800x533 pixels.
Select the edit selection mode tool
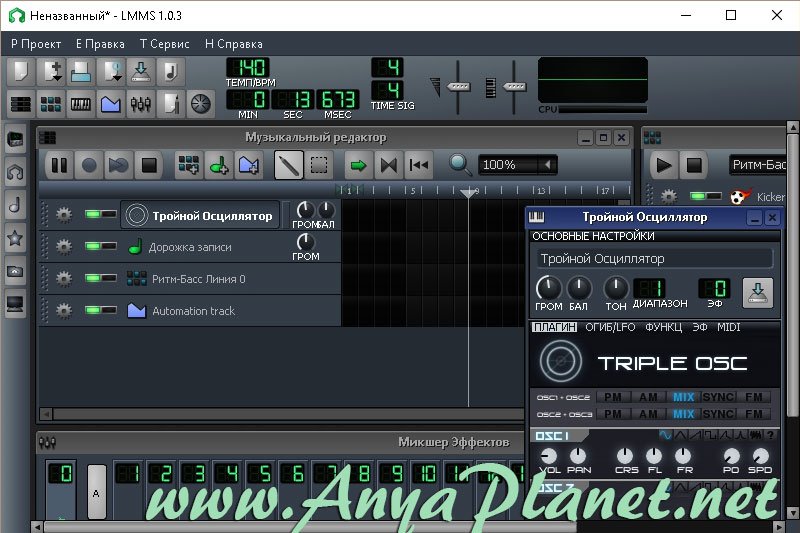point(319,165)
